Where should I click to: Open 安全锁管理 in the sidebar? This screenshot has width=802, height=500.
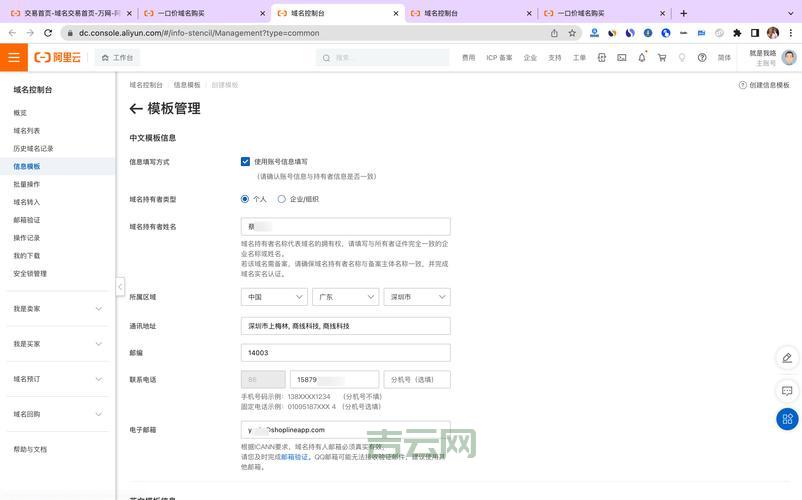coord(30,274)
